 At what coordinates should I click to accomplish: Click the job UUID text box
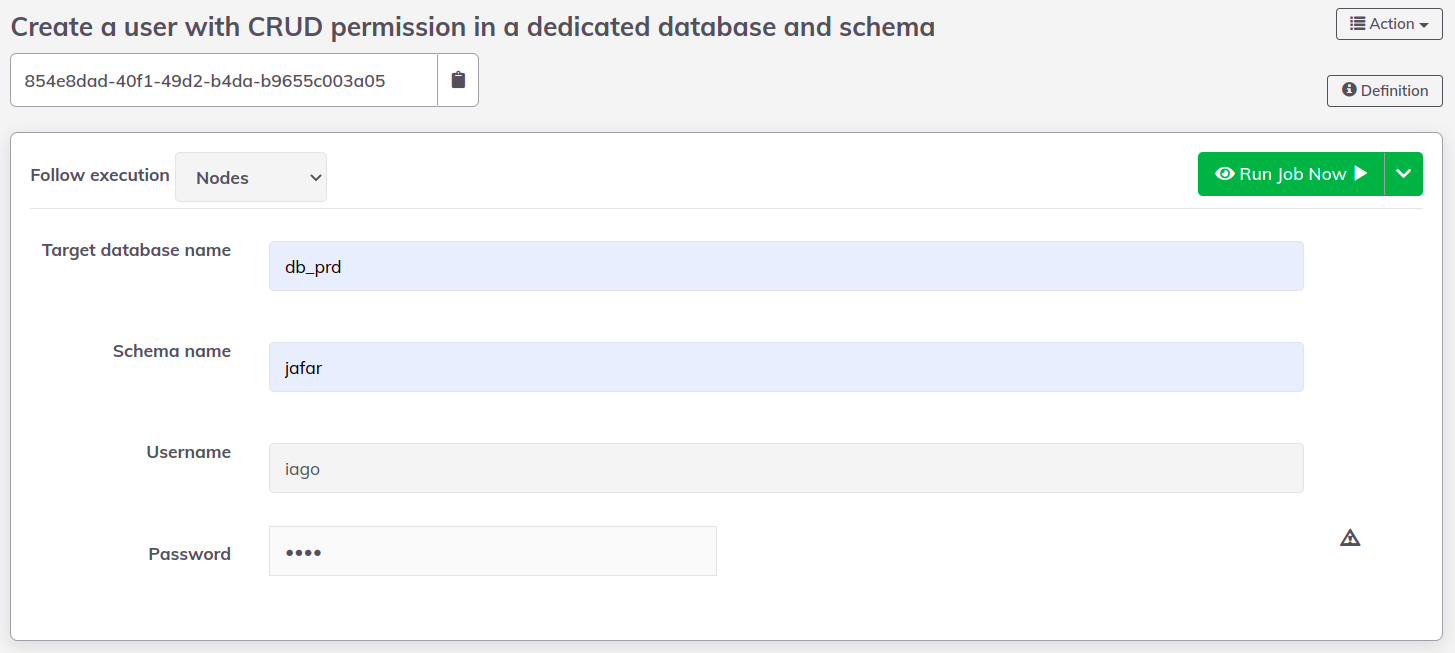[x=224, y=80]
